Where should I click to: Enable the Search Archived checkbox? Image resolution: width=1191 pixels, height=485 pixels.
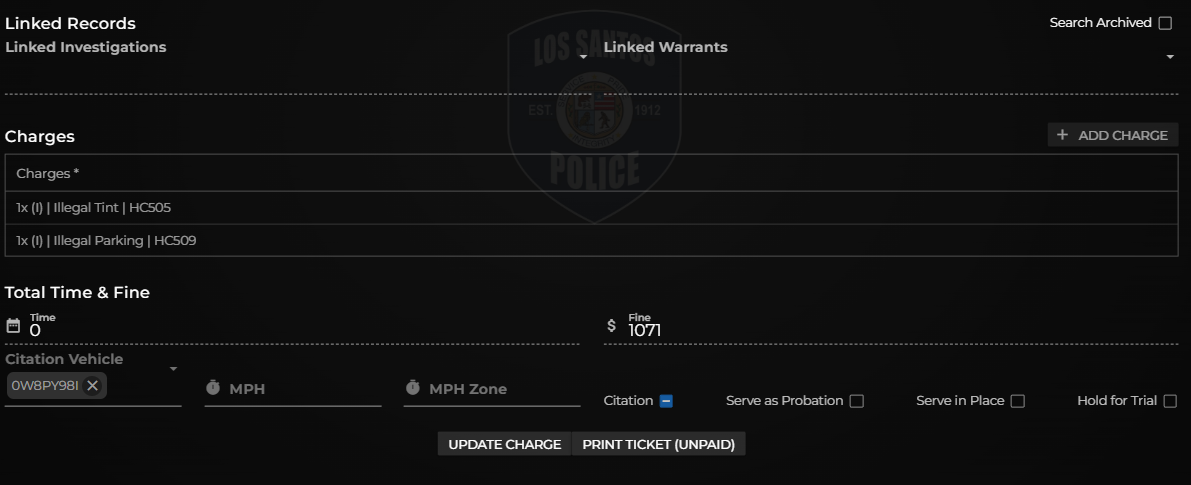click(1165, 23)
